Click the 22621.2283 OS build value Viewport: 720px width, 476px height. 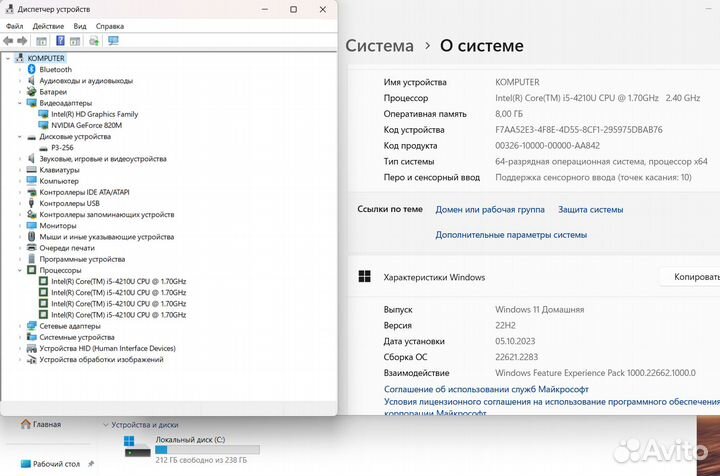coord(516,357)
